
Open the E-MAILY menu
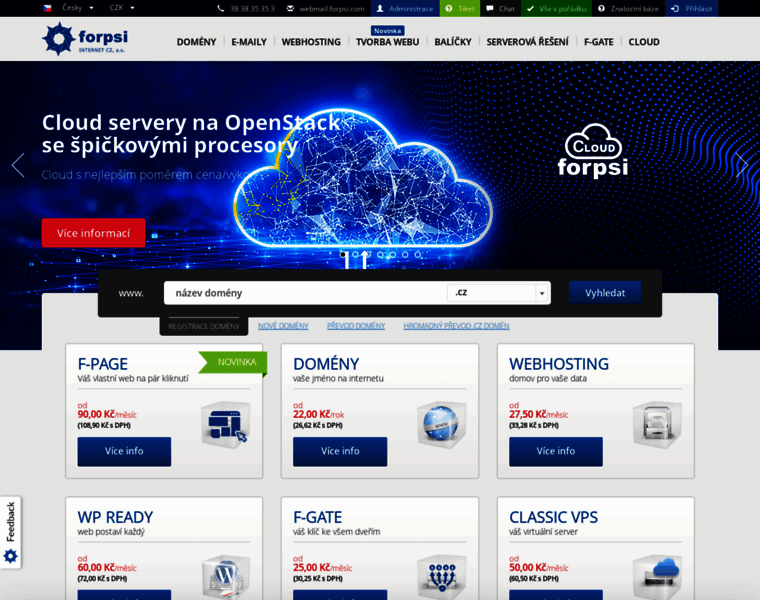(x=249, y=42)
